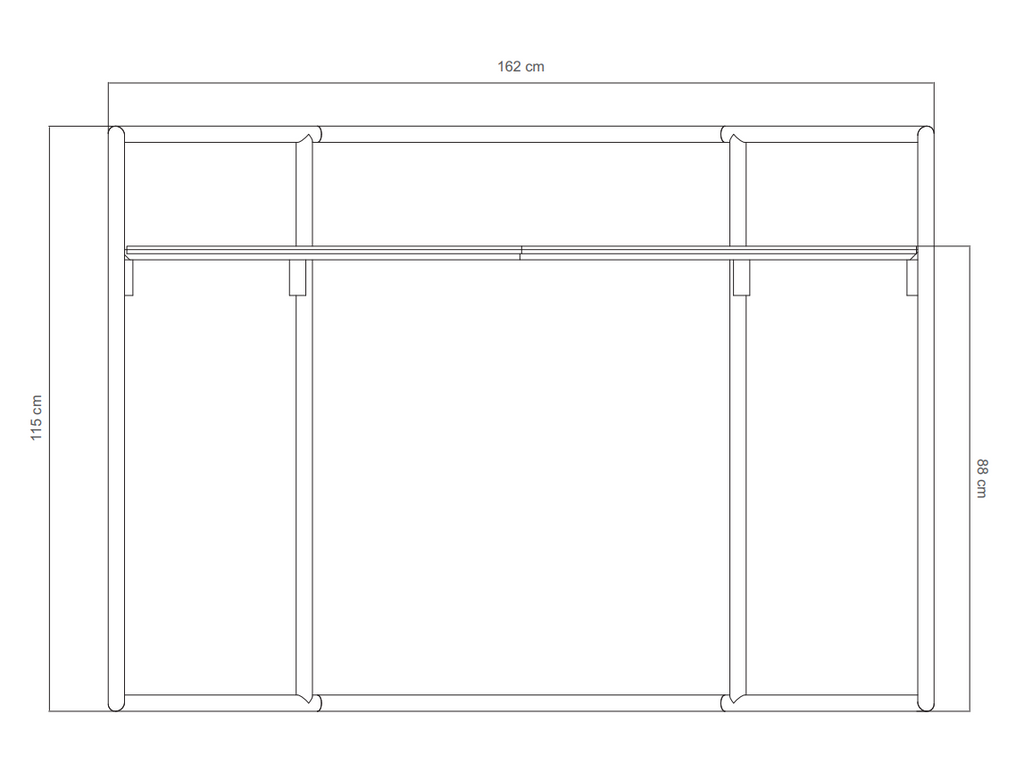
Task: Select the large lower center compartment
Action: point(521,477)
